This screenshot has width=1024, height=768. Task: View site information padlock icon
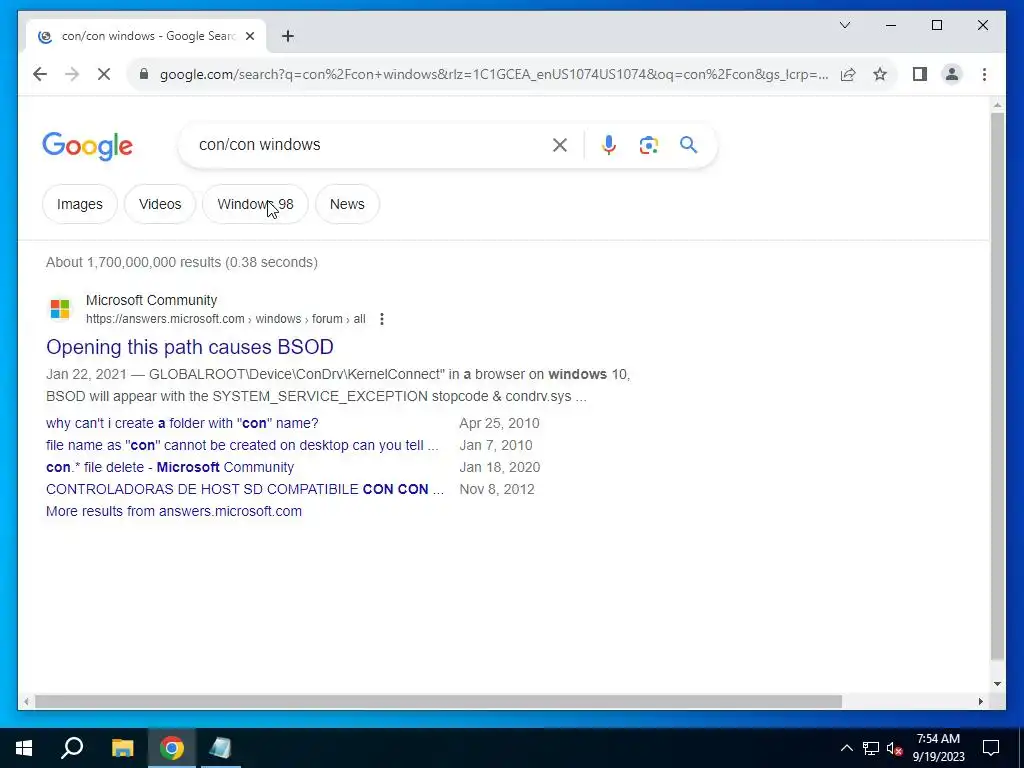coord(144,74)
